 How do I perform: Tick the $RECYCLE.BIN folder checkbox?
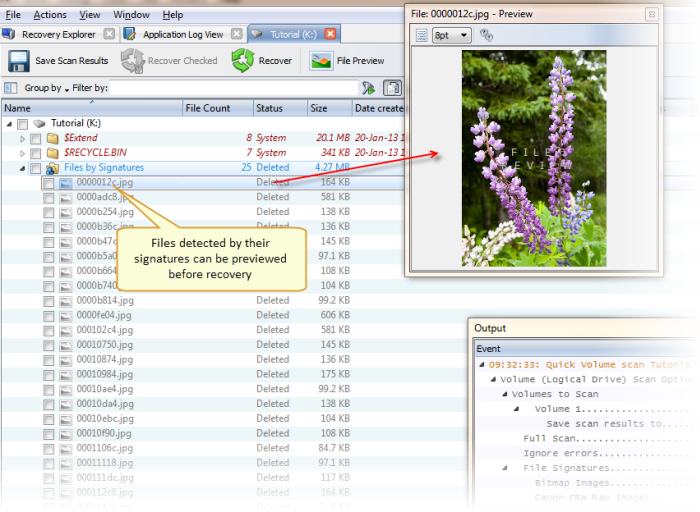tap(36, 153)
